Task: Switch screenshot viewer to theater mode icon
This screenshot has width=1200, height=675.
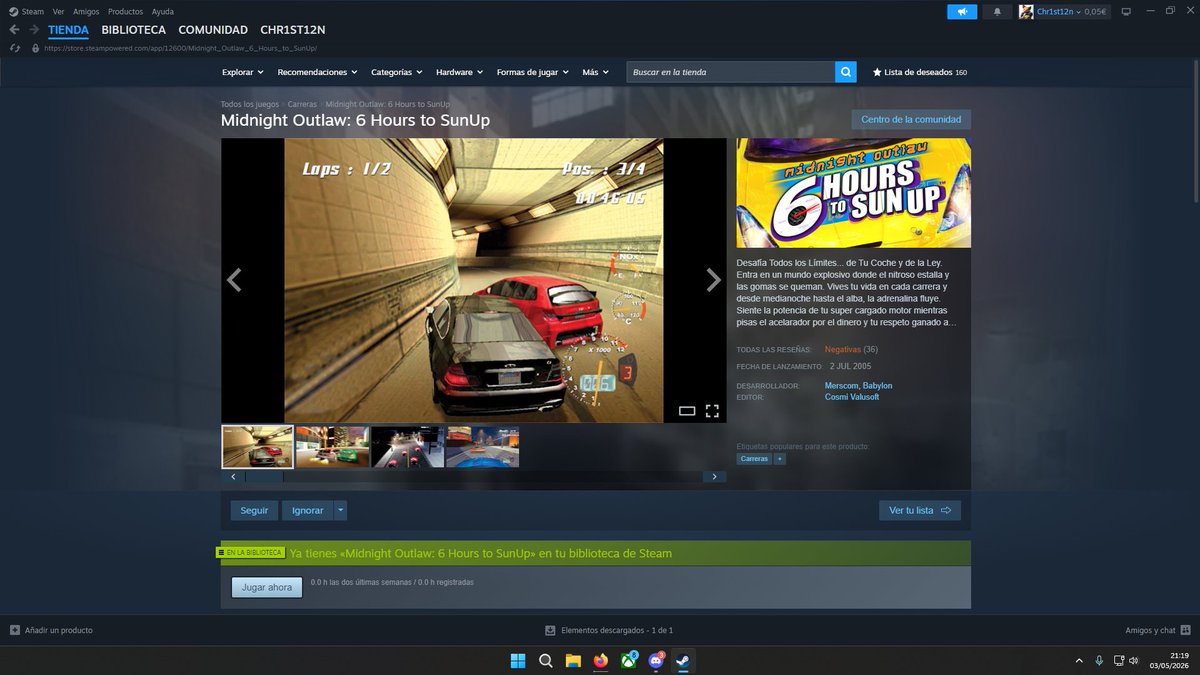Action: pos(687,411)
